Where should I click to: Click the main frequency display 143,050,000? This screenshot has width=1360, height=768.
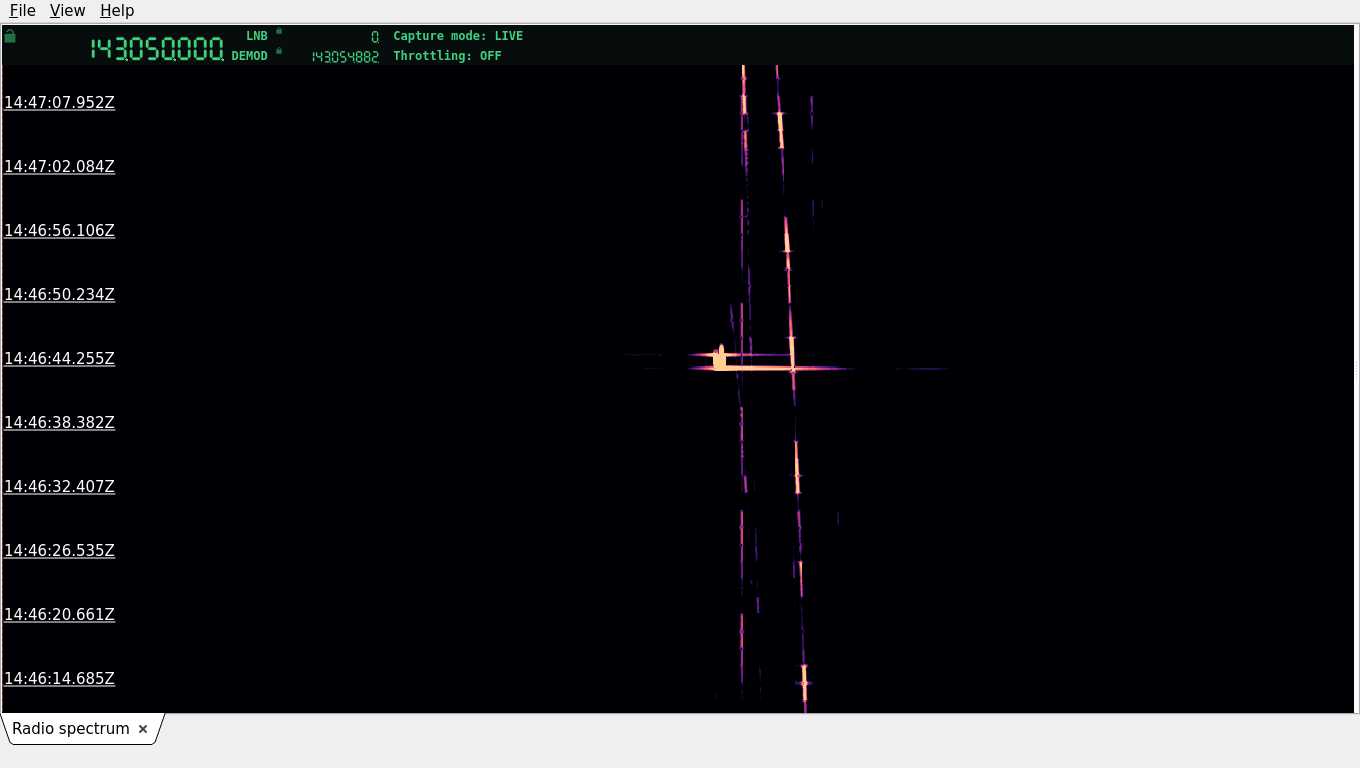(x=157, y=49)
